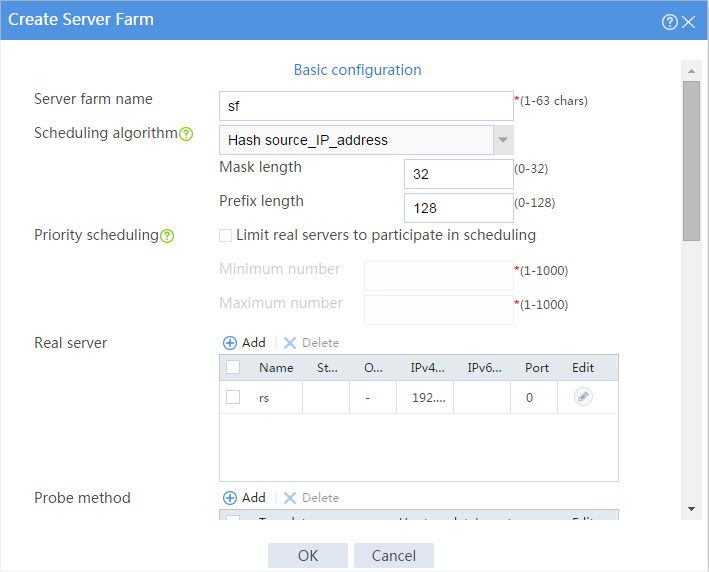
Task: Click the Real server Delete X icon
Action: 289,343
